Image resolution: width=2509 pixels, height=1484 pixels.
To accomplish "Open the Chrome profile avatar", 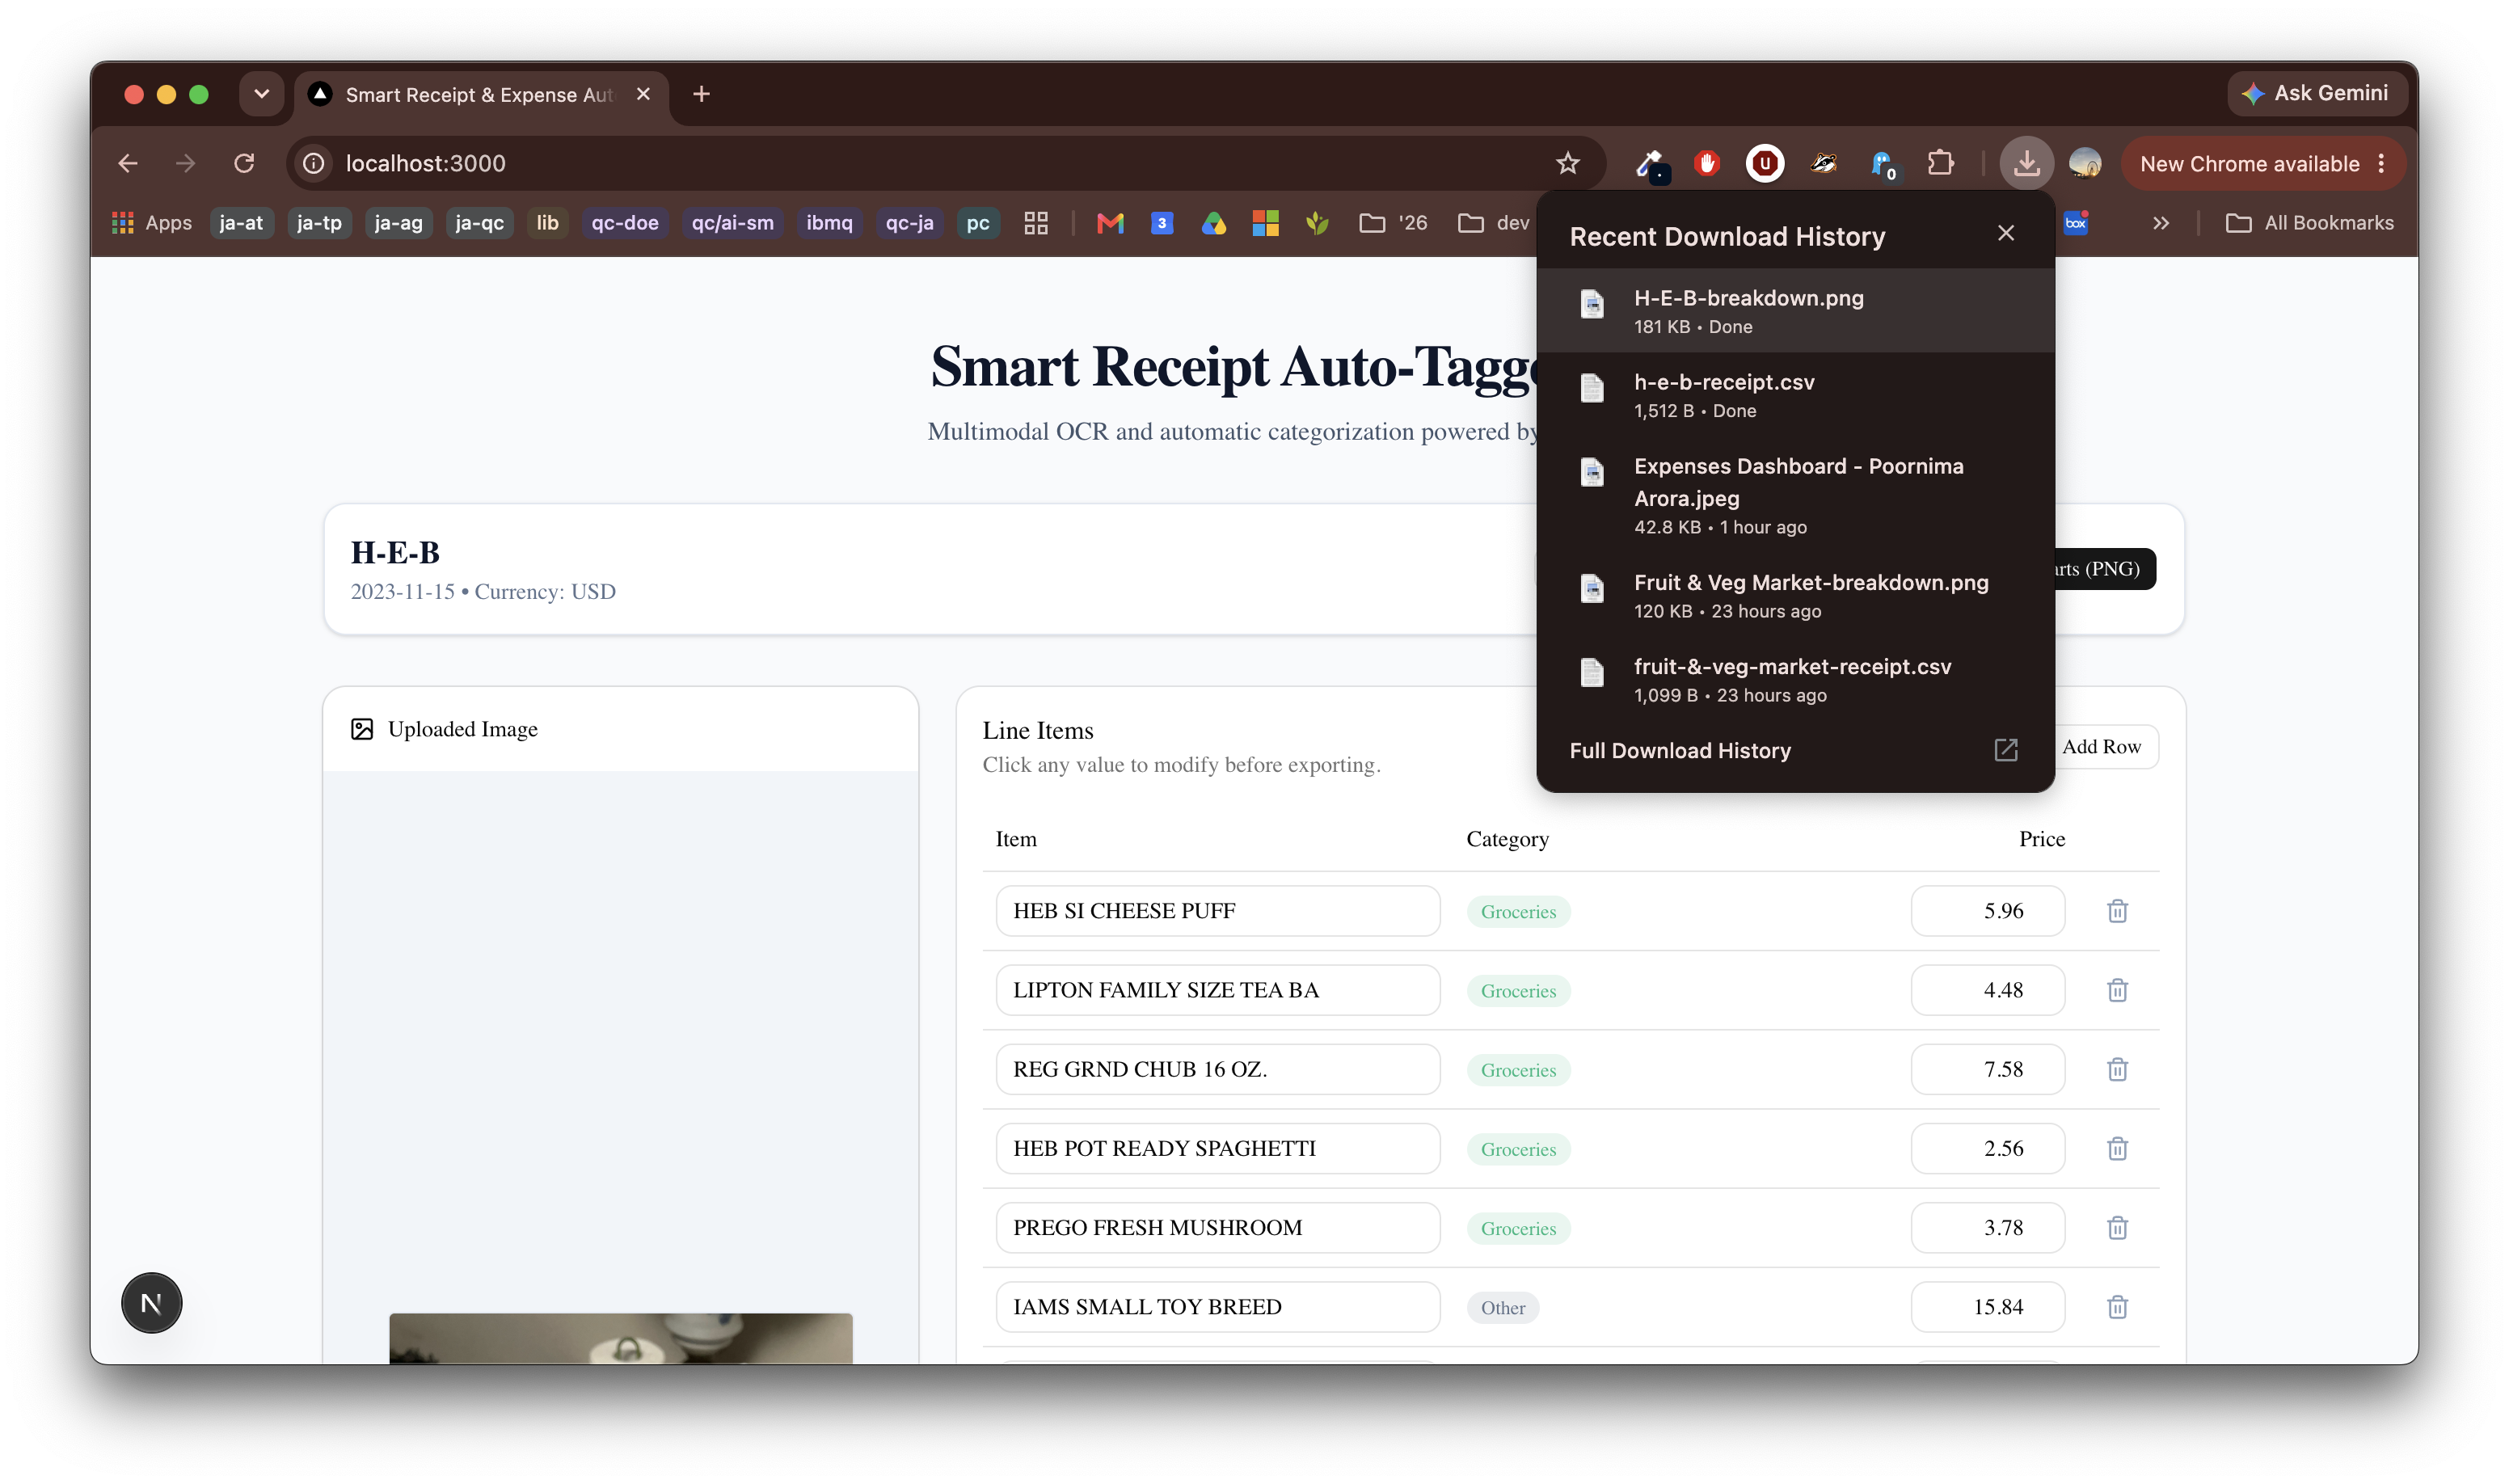I will (2084, 163).
